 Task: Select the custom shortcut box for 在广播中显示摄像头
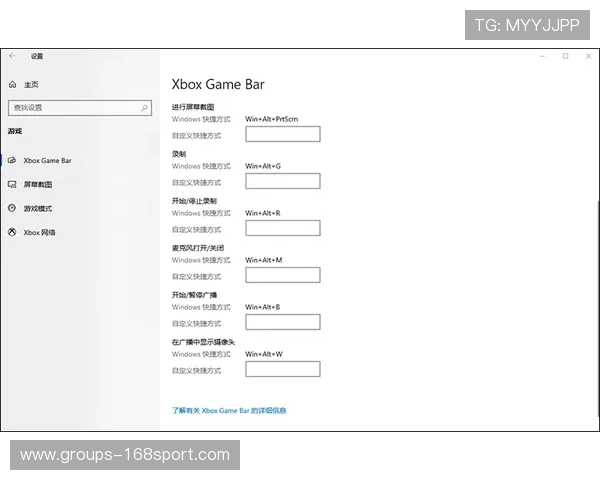point(282,369)
